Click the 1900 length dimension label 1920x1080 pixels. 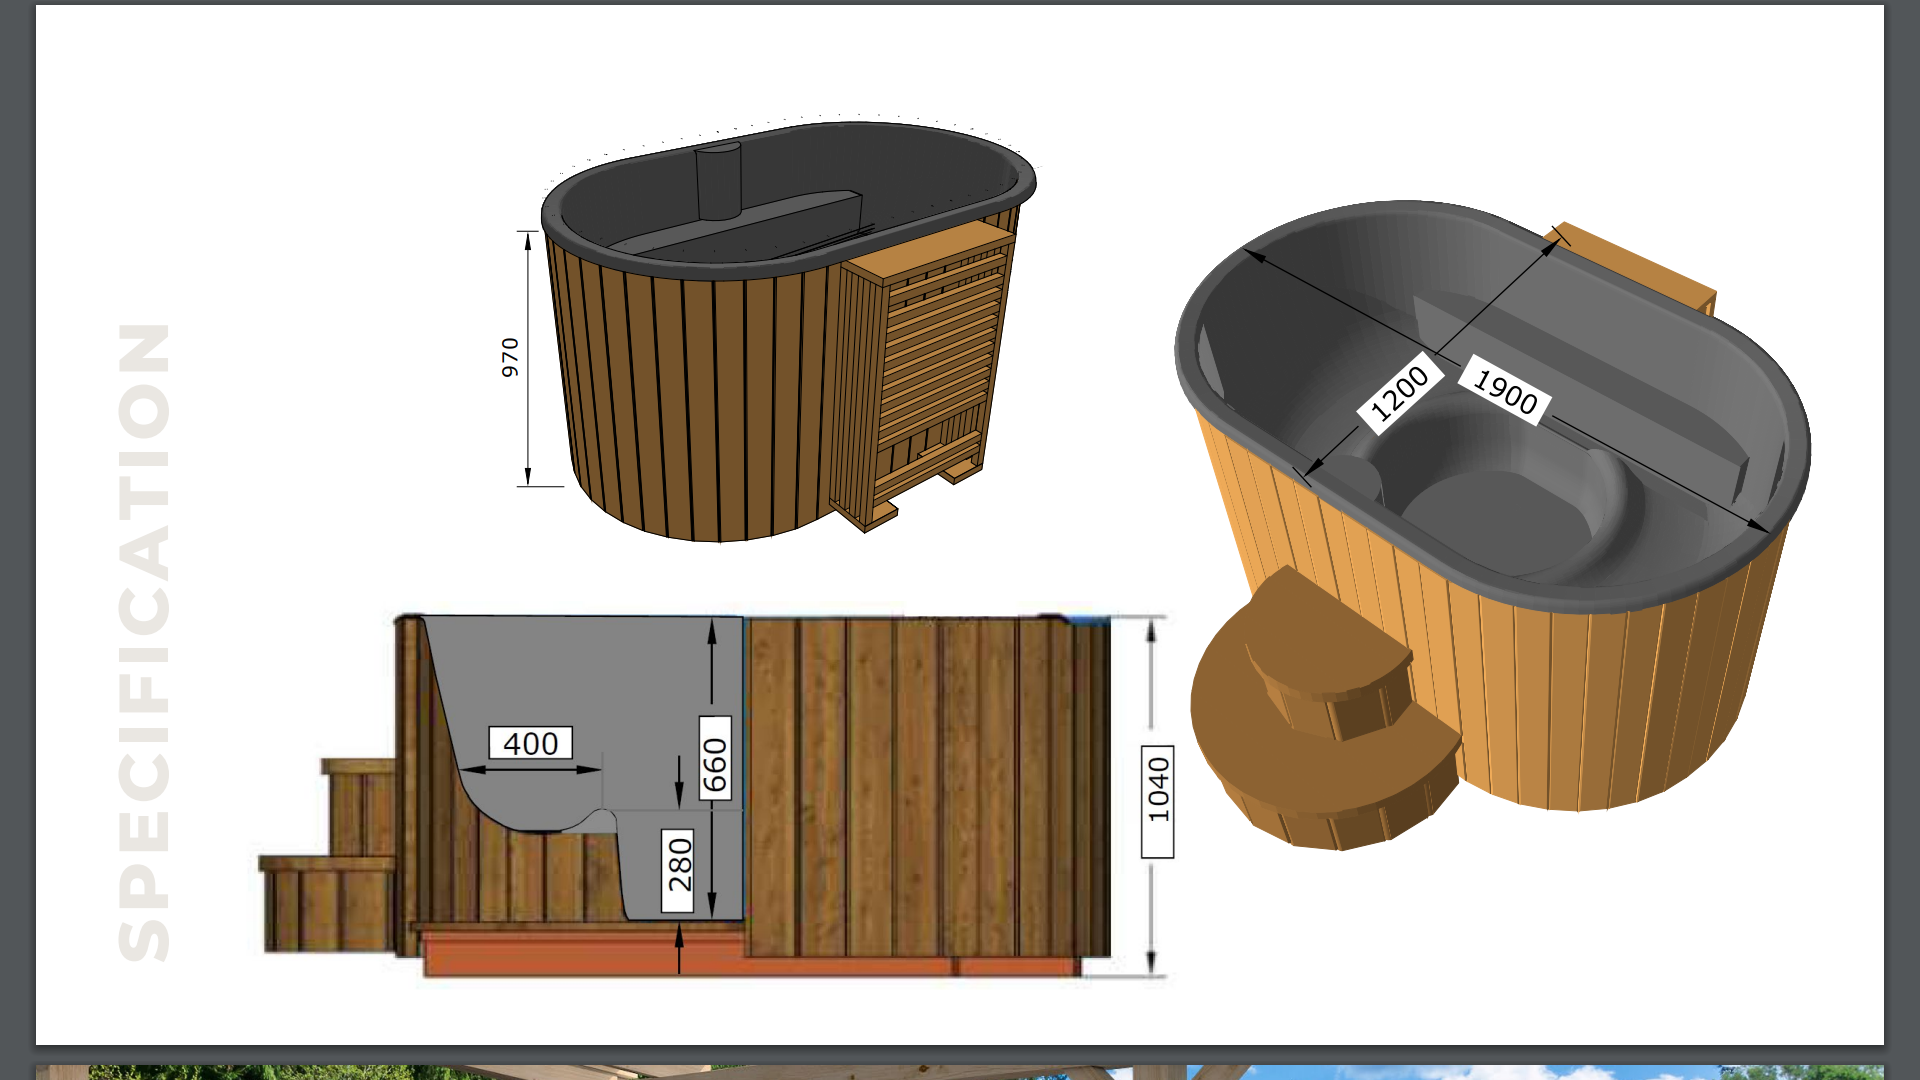[1505, 391]
